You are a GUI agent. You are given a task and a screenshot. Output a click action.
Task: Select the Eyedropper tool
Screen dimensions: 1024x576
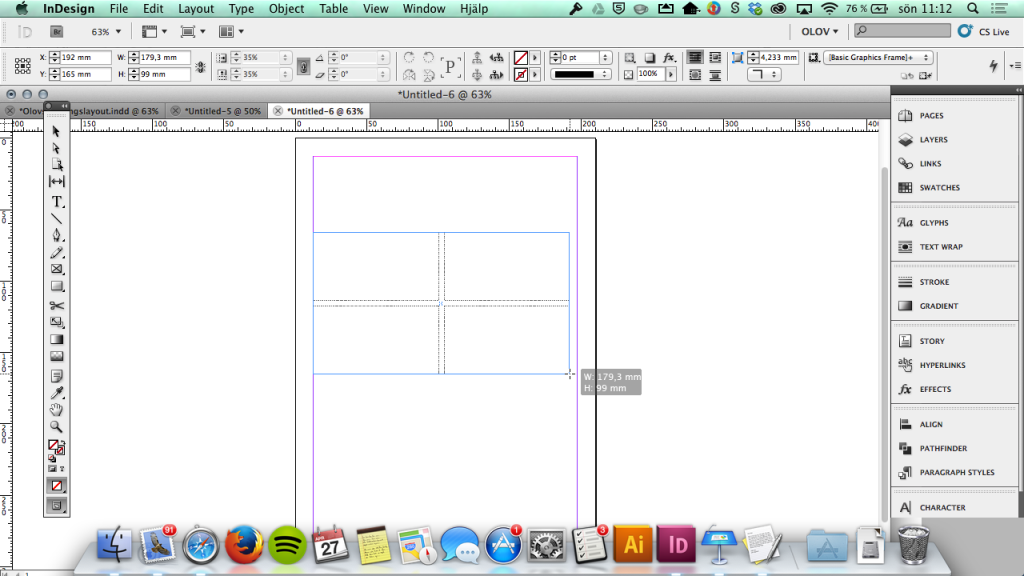pos(57,392)
